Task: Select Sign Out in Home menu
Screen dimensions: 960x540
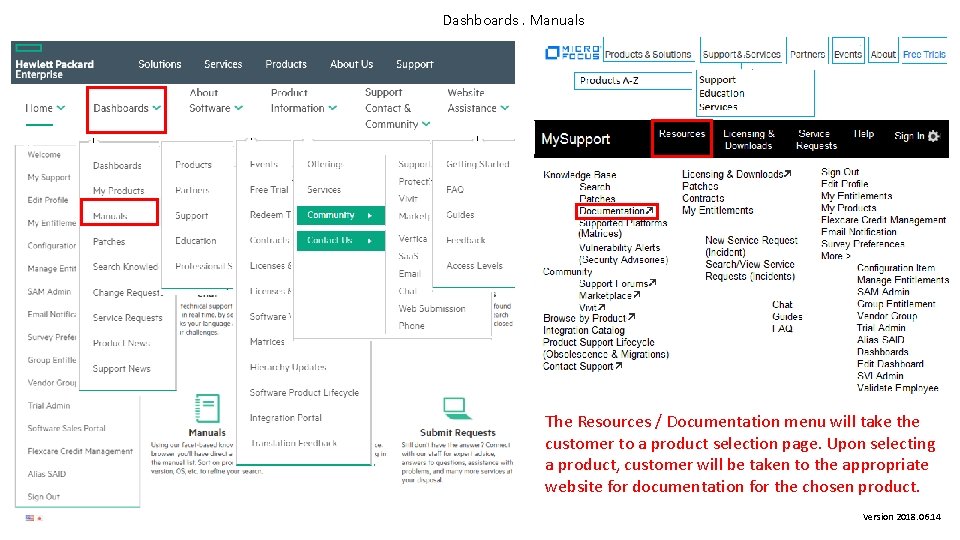Action: pyautogui.click(x=43, y=497)
